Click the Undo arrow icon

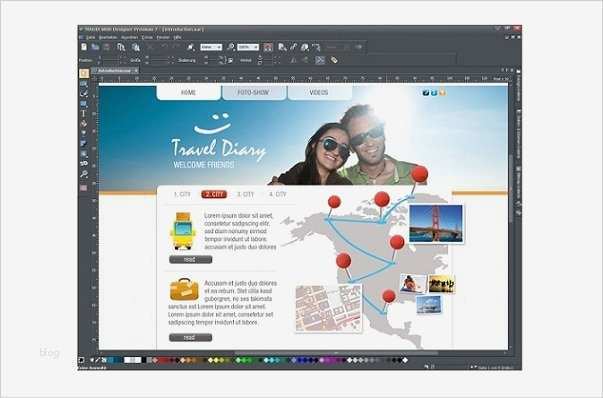165,47
